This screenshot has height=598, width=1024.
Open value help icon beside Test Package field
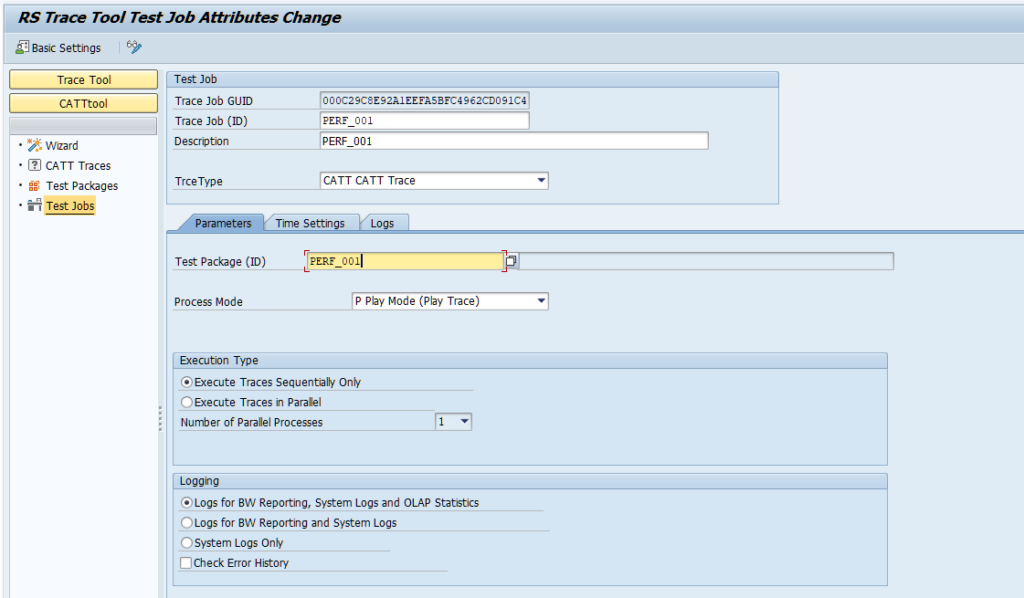[x=511, y=261]
